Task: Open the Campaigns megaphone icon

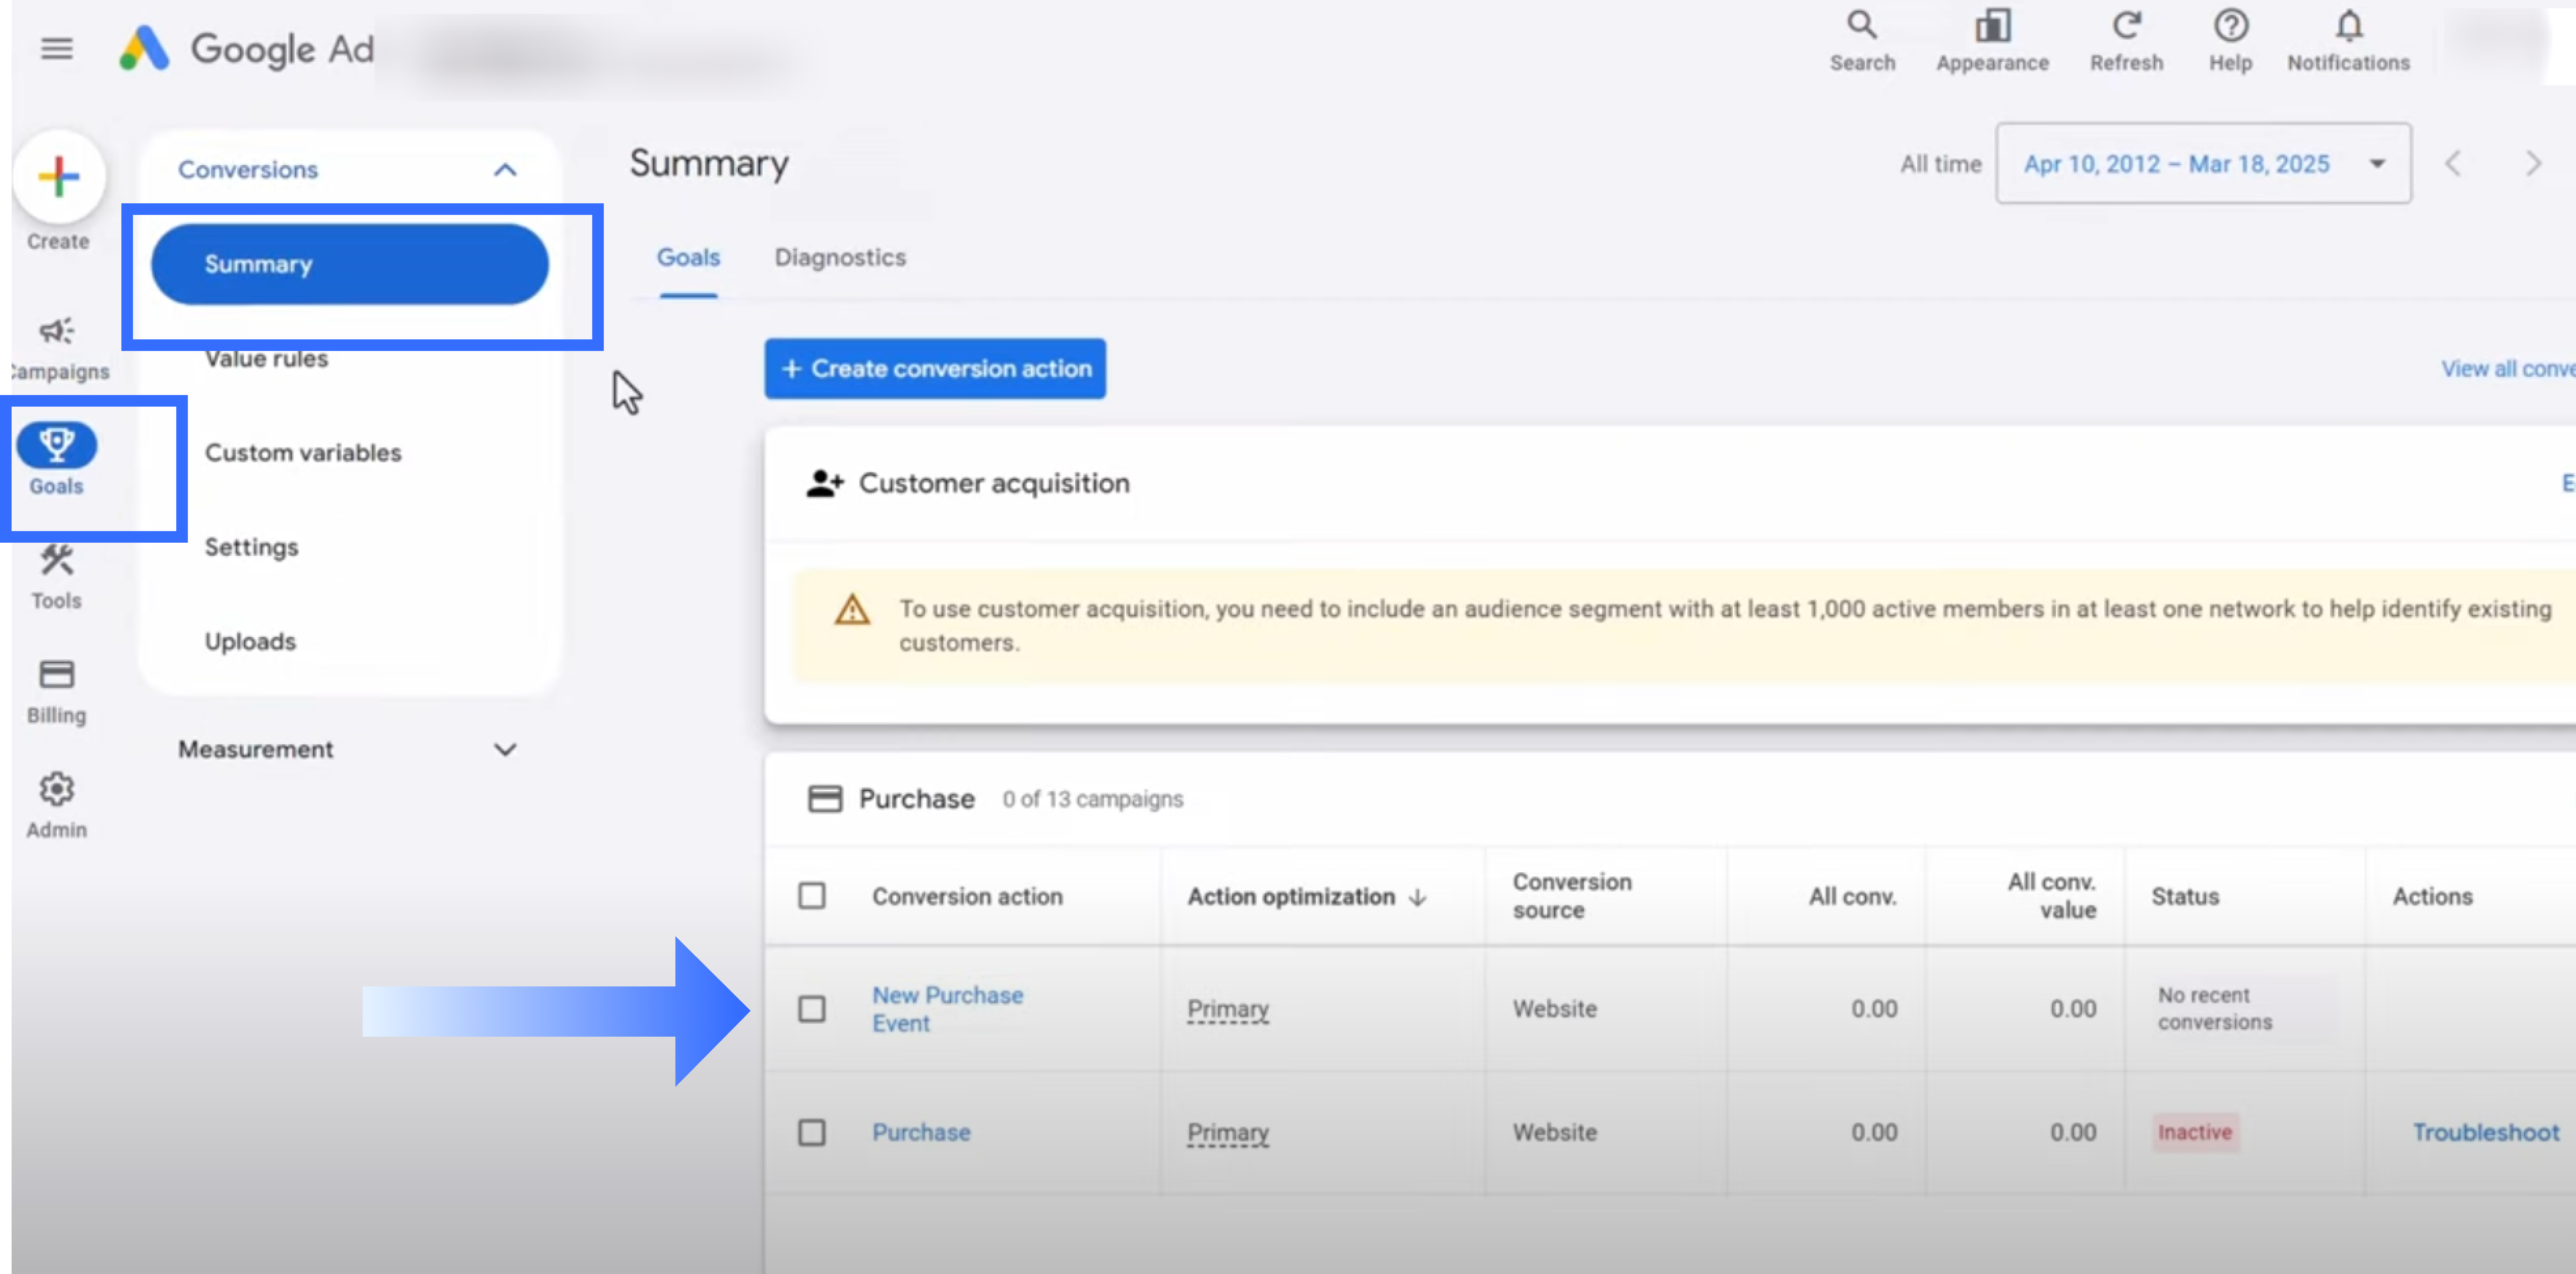Action: (57, 331)
